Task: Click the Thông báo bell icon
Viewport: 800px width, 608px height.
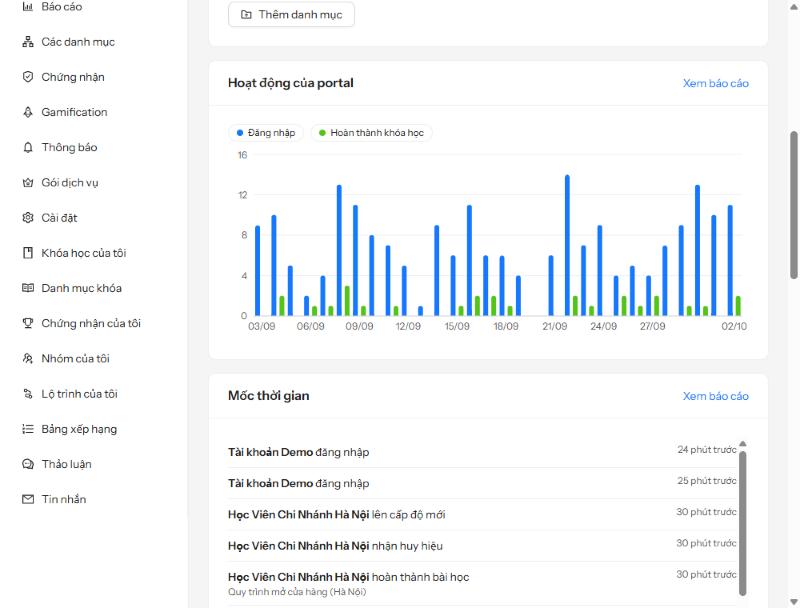Action: click(x=28, y=147)
